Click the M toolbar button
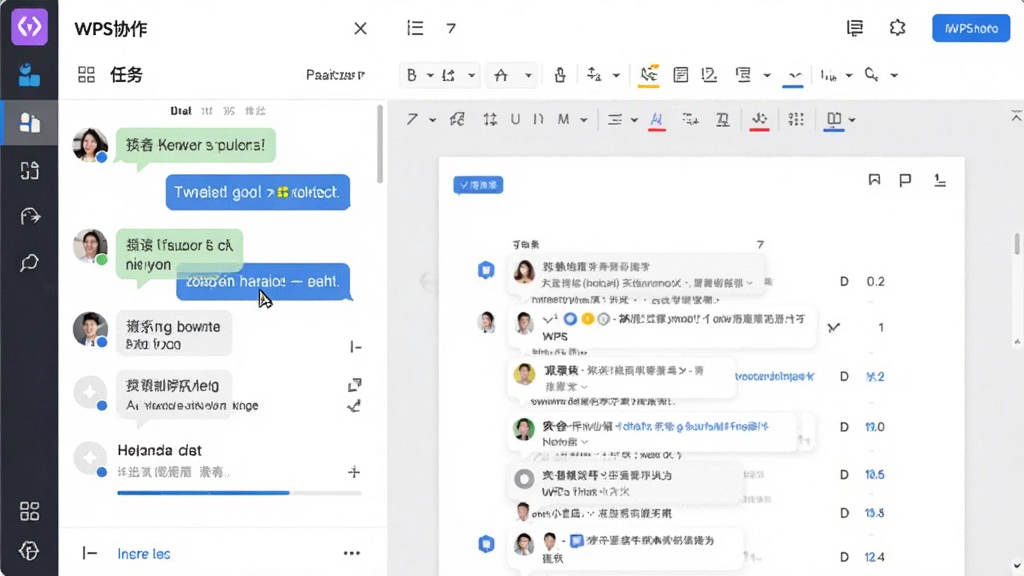This screenshot has width=1024, height=576. coord(563,120)
